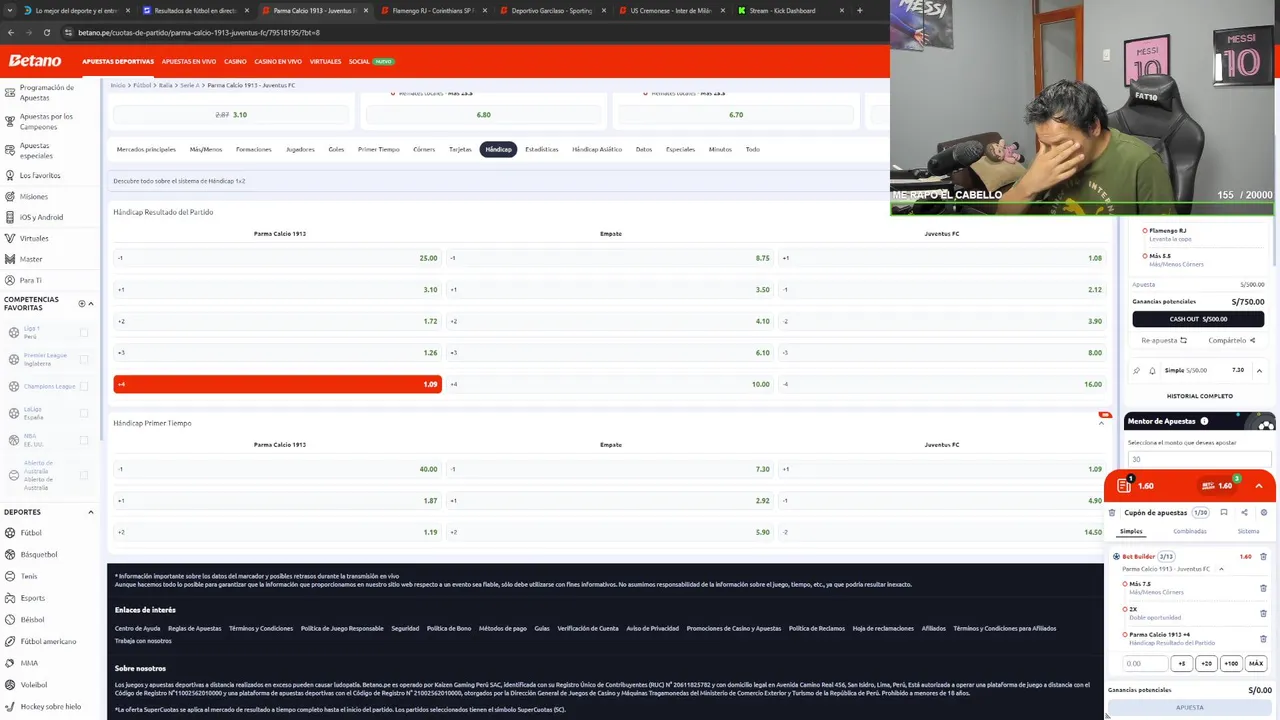Viewport: 1280px width, 720px height.
Task: Add +20 to stake
Action: click(x=1206, y=663)
